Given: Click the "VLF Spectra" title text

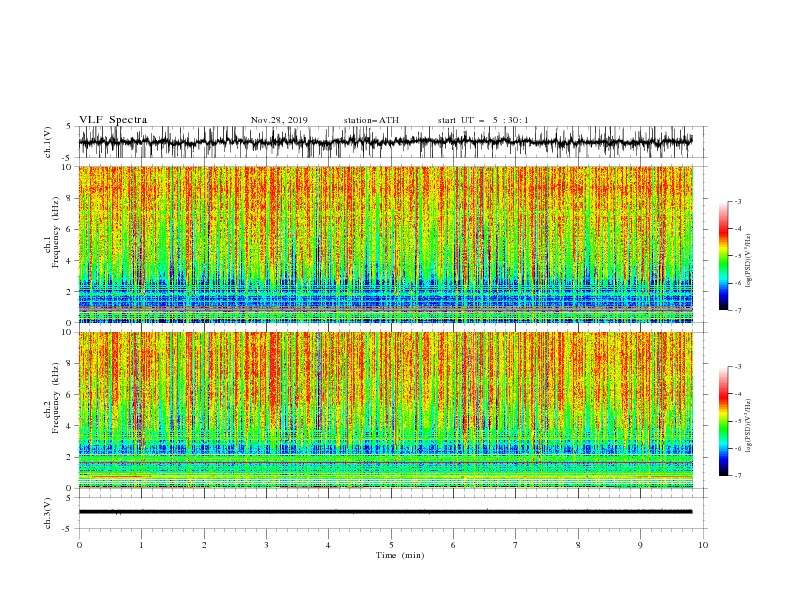Looking at the screenshot, I should point(113,120).
